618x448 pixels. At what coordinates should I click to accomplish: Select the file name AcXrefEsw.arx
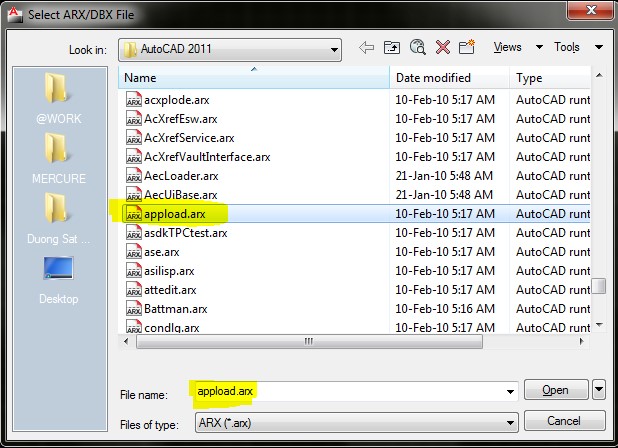pos(181,119)
